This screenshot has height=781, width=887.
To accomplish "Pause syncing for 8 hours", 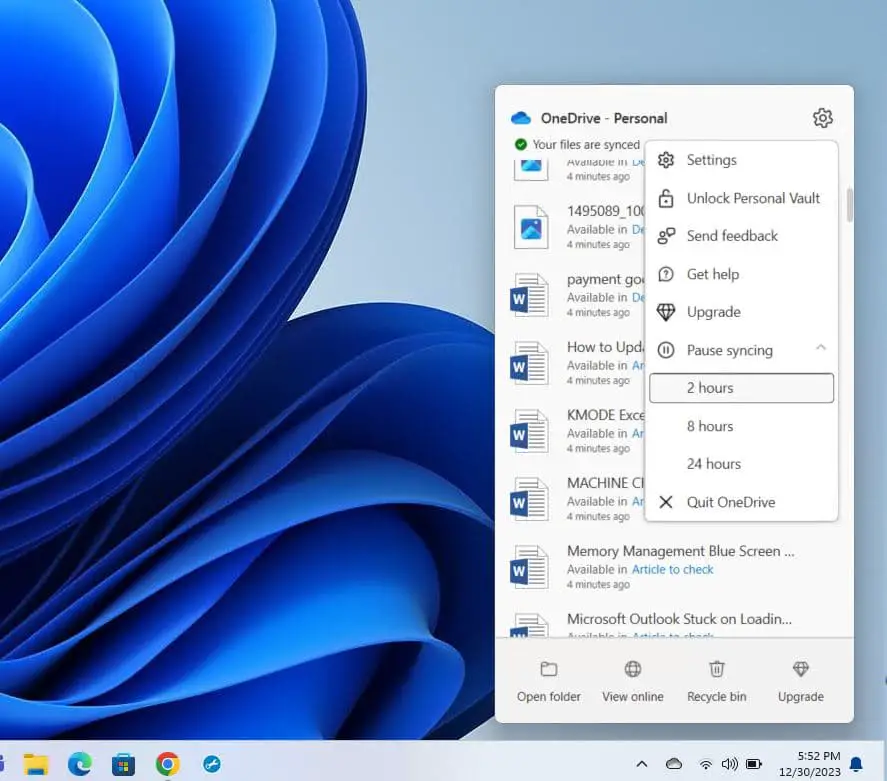I will coord(742,426).
